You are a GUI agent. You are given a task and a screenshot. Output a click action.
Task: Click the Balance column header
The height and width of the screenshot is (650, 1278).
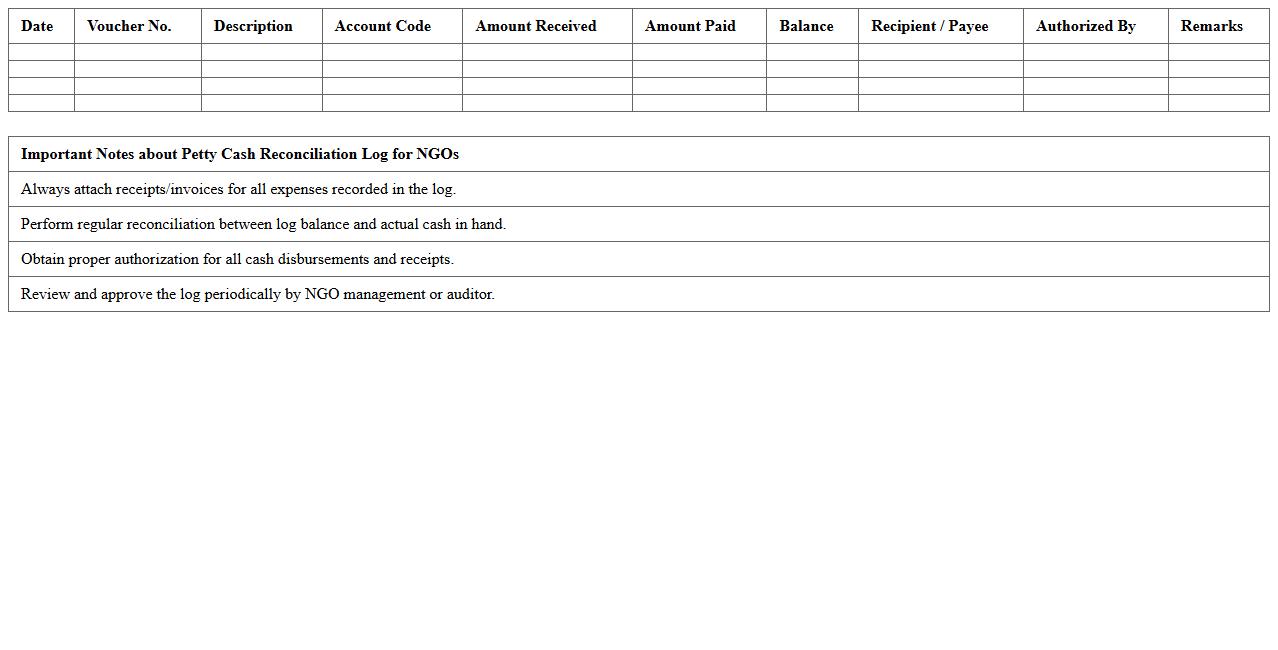pos(806,26)
